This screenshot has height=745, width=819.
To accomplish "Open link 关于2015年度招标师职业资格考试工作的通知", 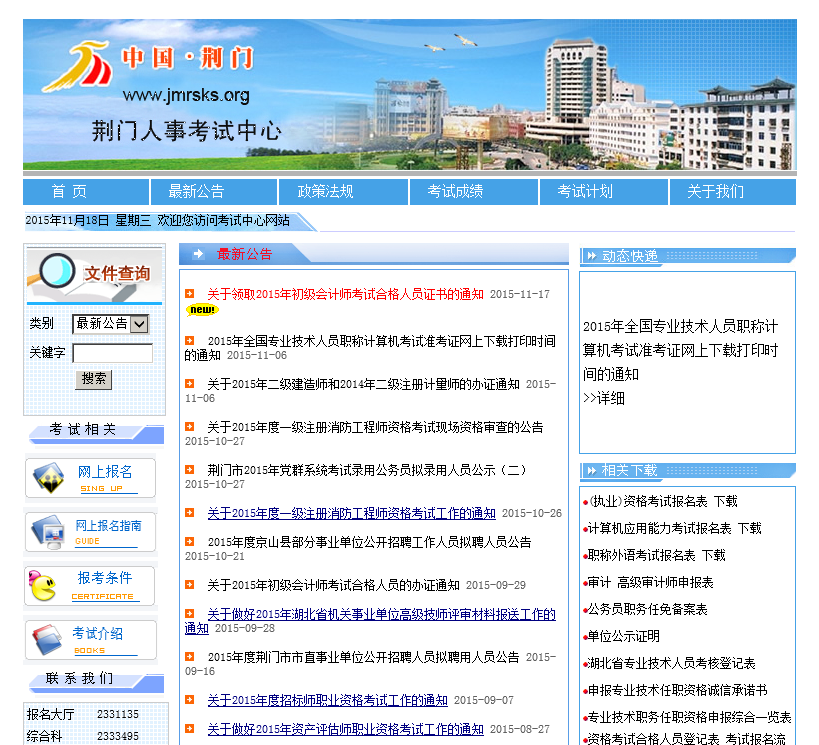I will click(327, 700).
